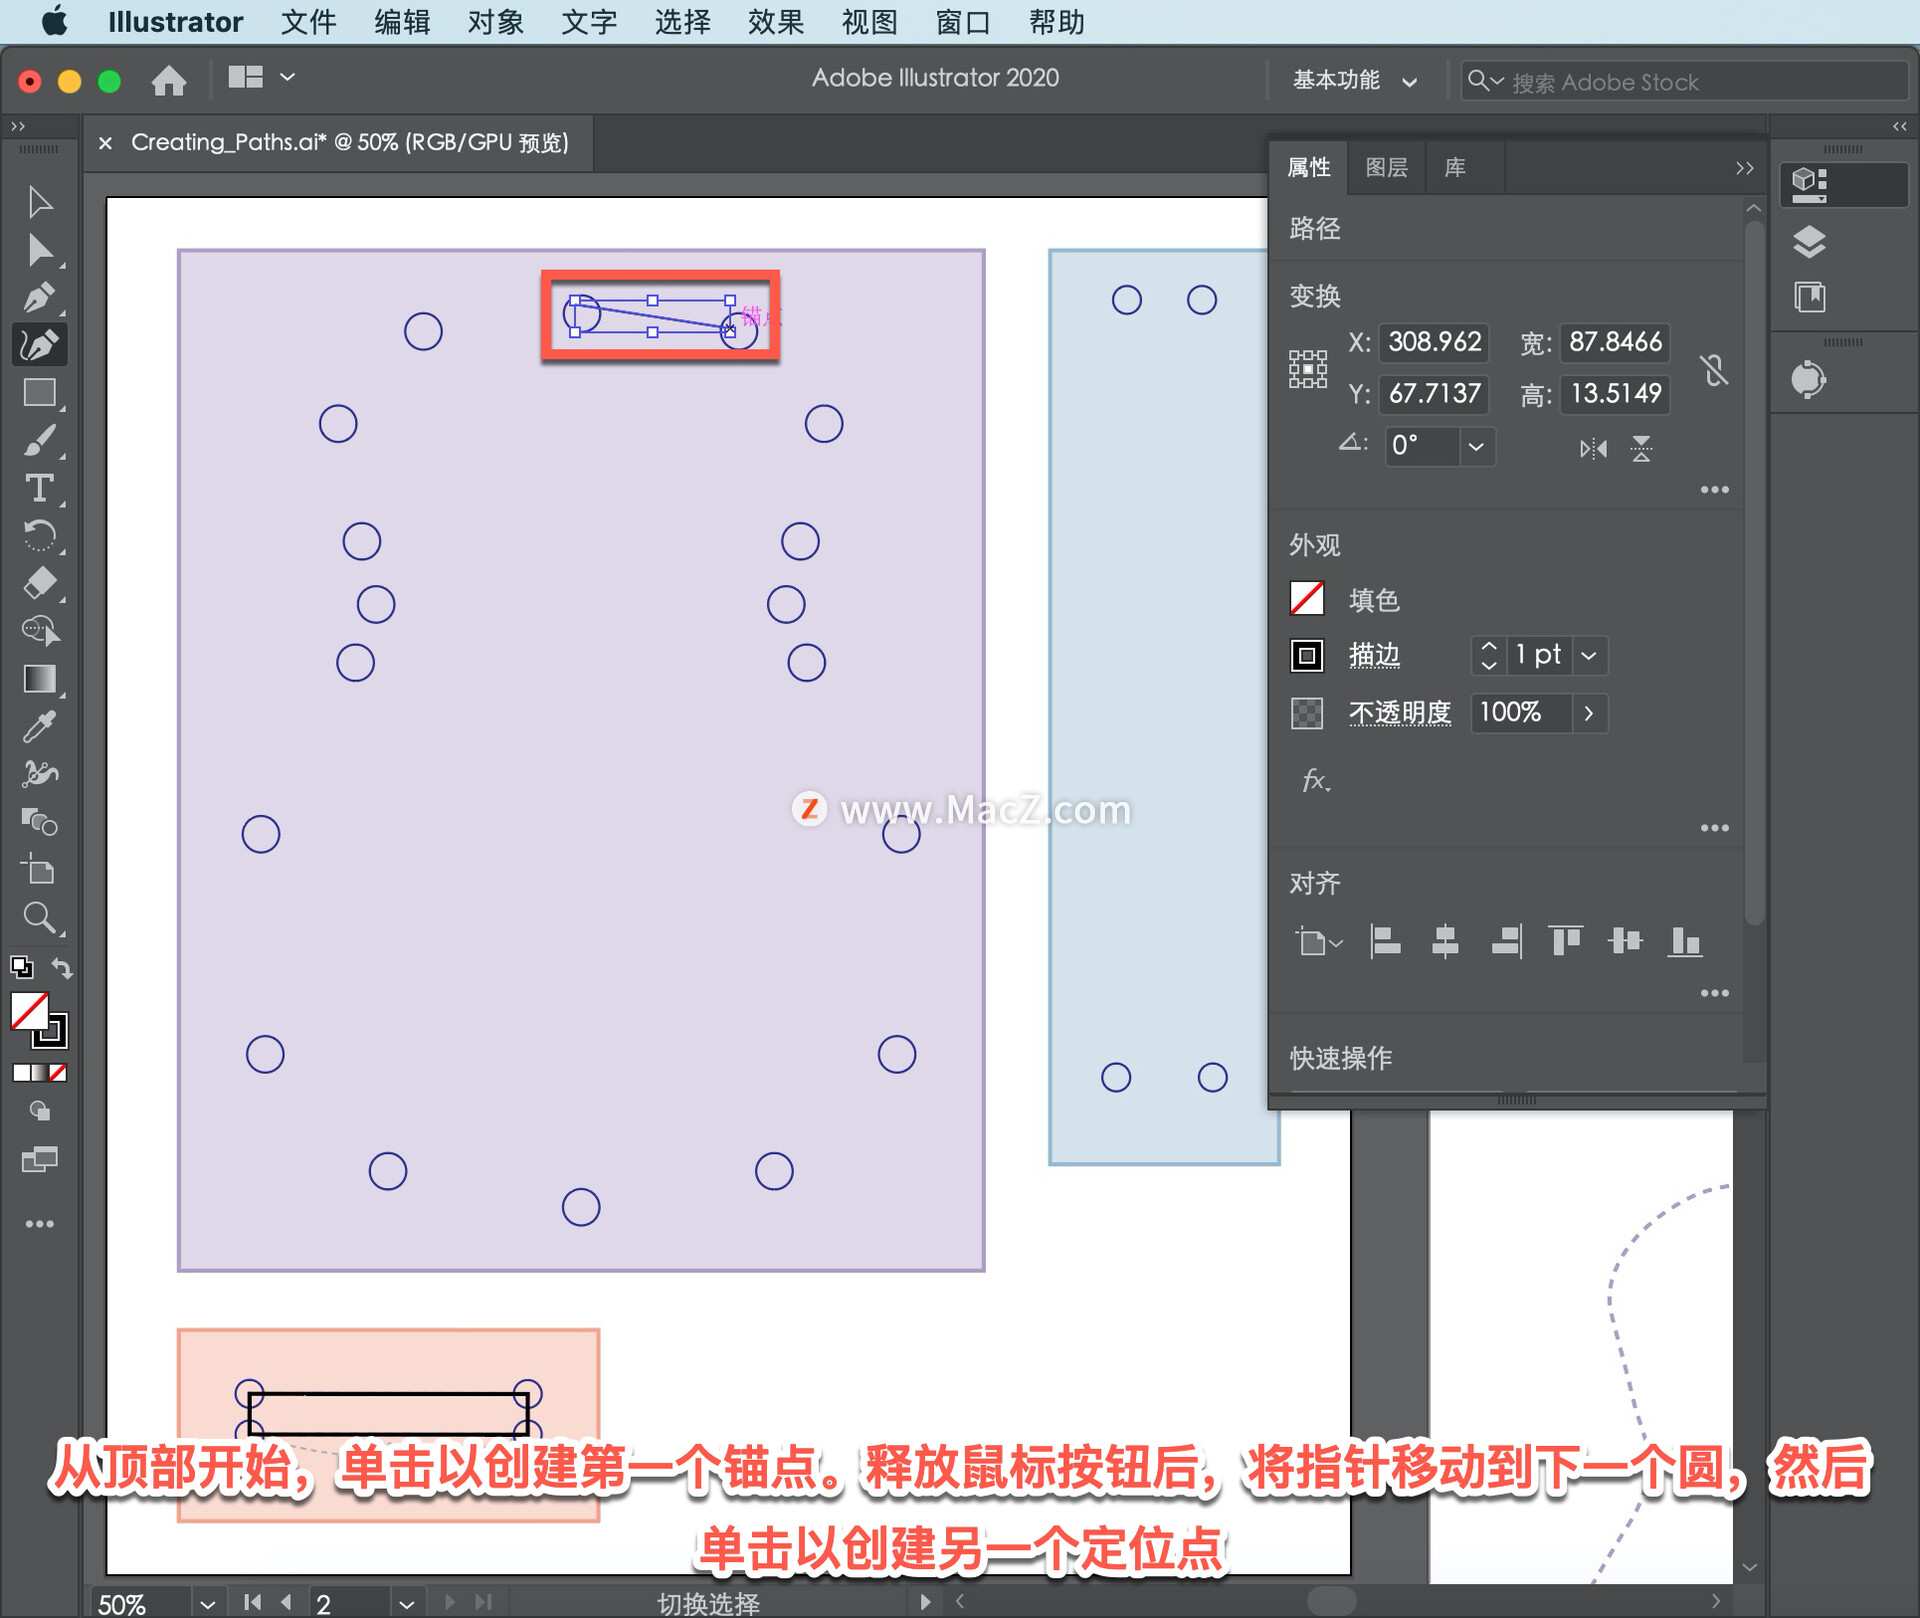
Task: Select the Type tool
Action: [x=40, y=488]
